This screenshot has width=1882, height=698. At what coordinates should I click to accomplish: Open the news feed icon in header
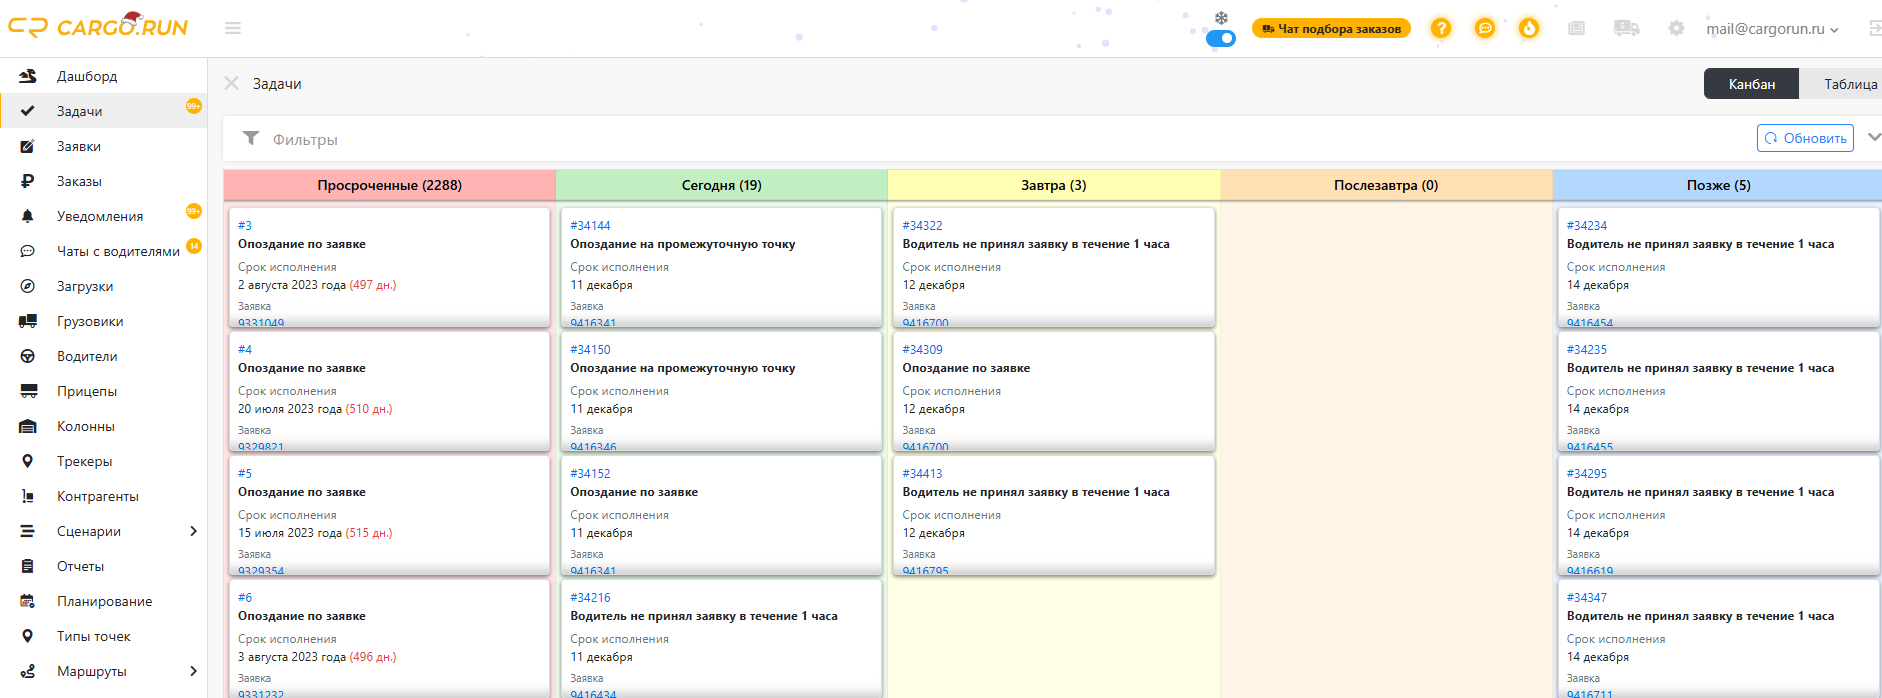[1576, 28]
